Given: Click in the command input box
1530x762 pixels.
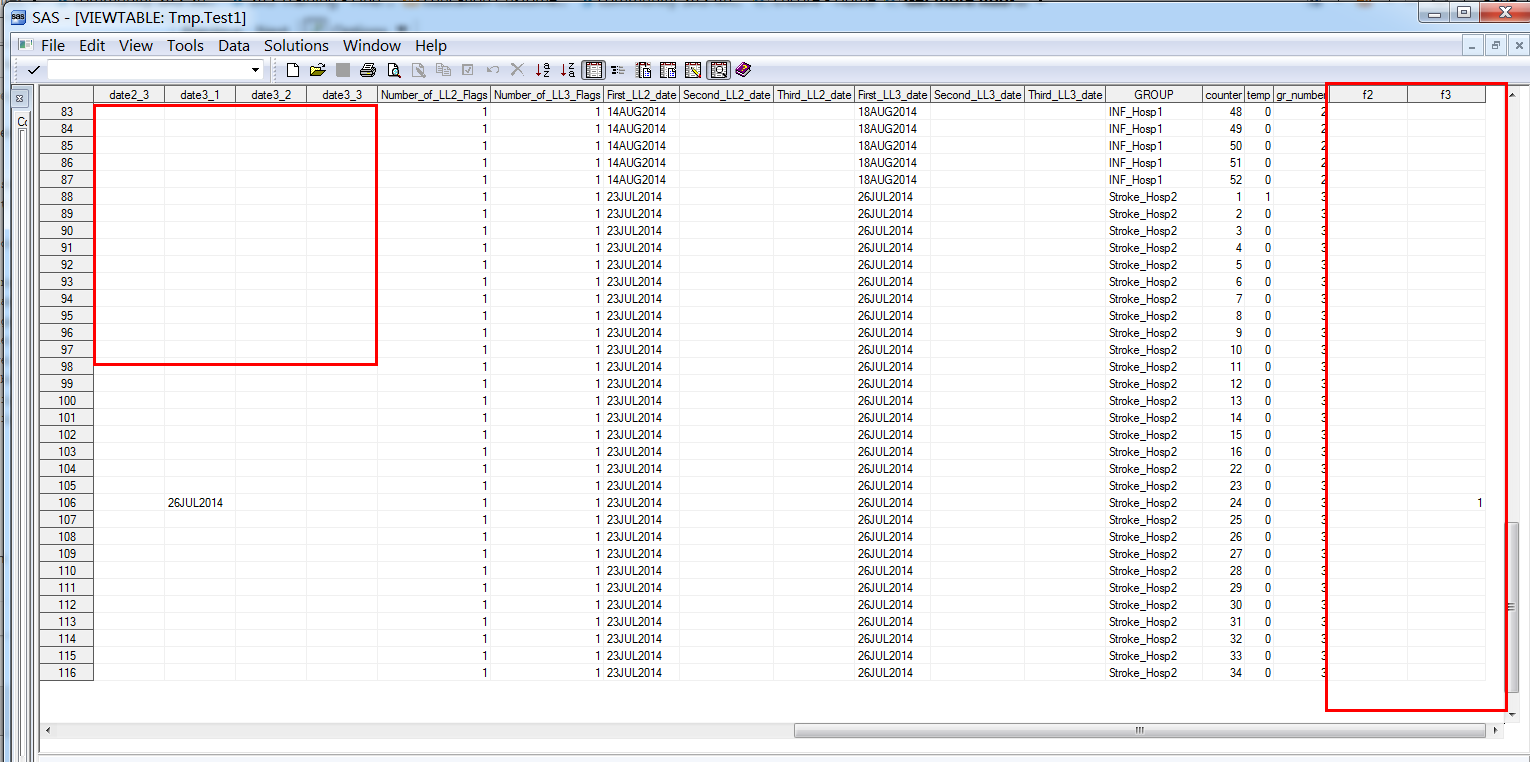Looking at the screenshot, I should point(148,70).
